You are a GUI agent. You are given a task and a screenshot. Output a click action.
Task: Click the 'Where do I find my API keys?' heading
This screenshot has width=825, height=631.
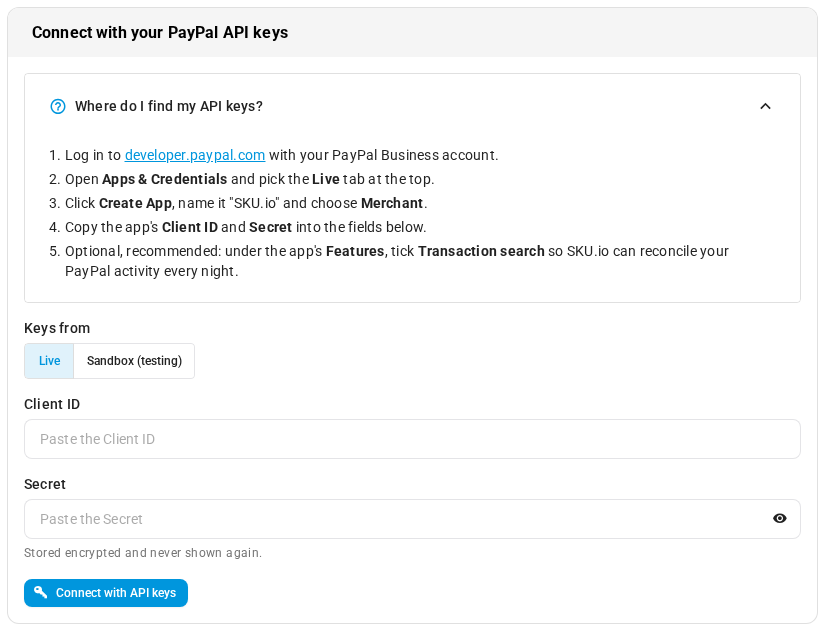click(169, 106)
